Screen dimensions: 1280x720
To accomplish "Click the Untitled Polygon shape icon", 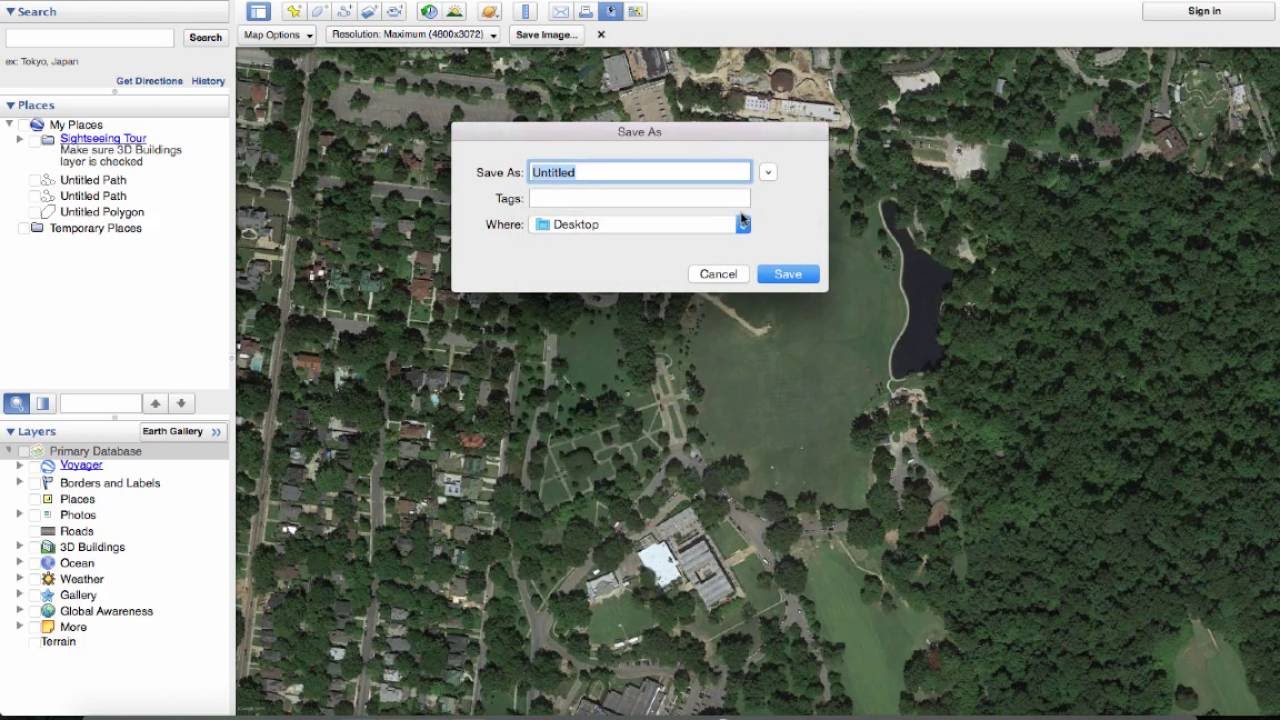I will (x=47, y=212).
